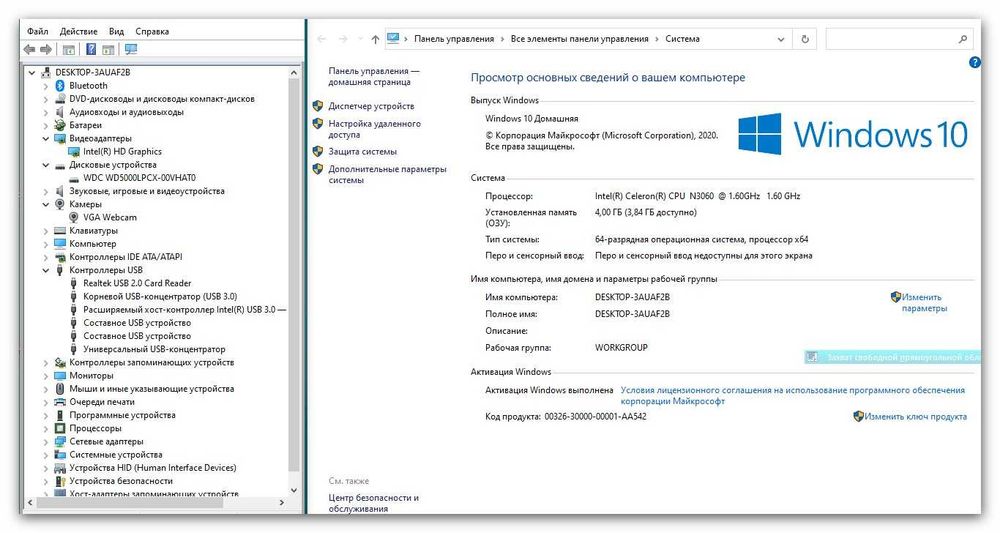Click the Мыши и иные указывающие устройства icon
The image size is (1000, 533).
tap(60, 389)
